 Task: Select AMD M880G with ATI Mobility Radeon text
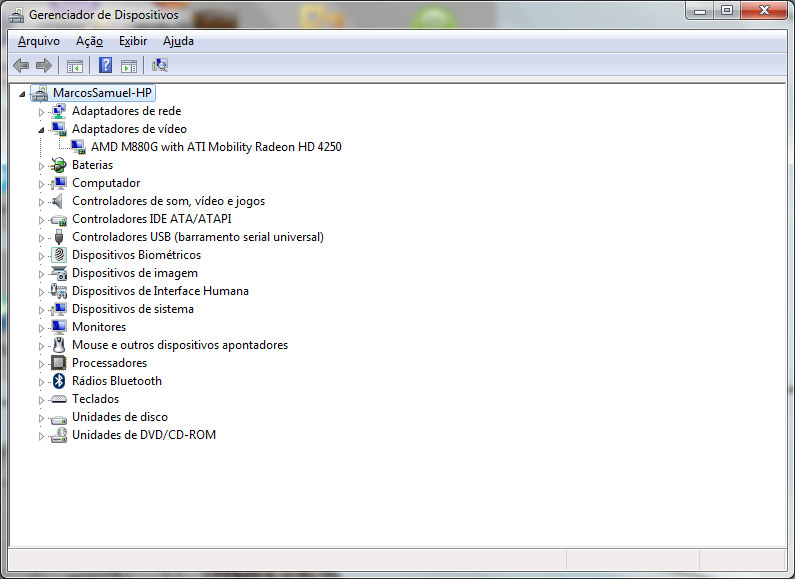point(216,147)
